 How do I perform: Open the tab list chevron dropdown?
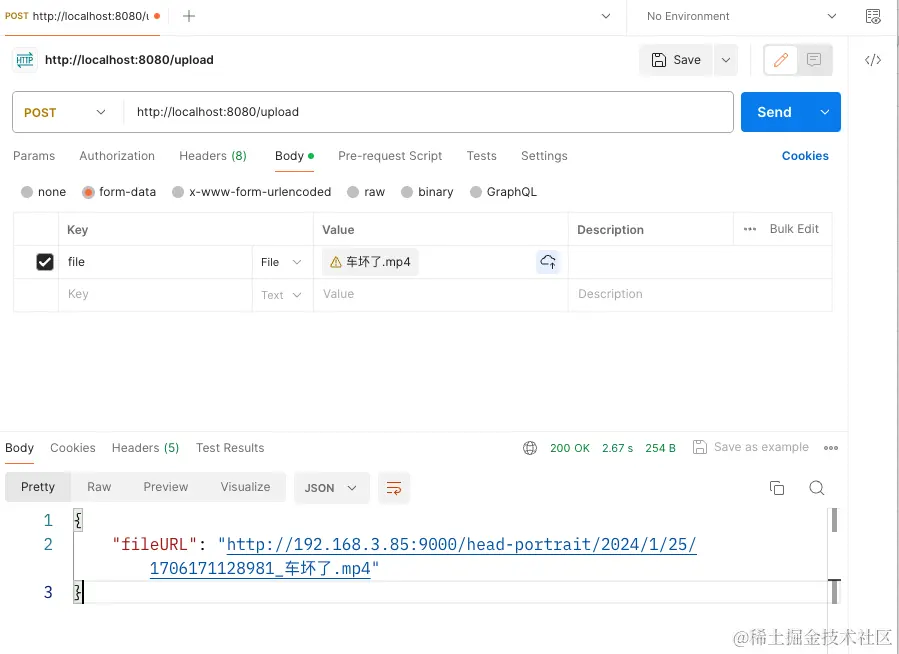605,16
